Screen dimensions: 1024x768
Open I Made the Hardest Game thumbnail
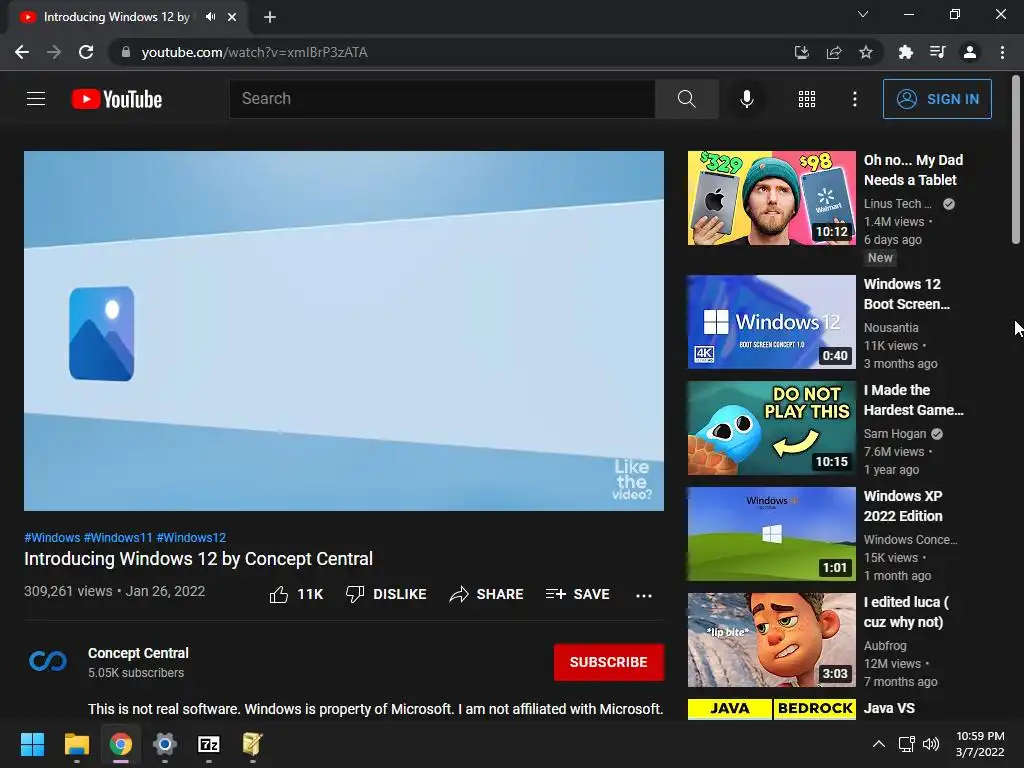point(772,428)
